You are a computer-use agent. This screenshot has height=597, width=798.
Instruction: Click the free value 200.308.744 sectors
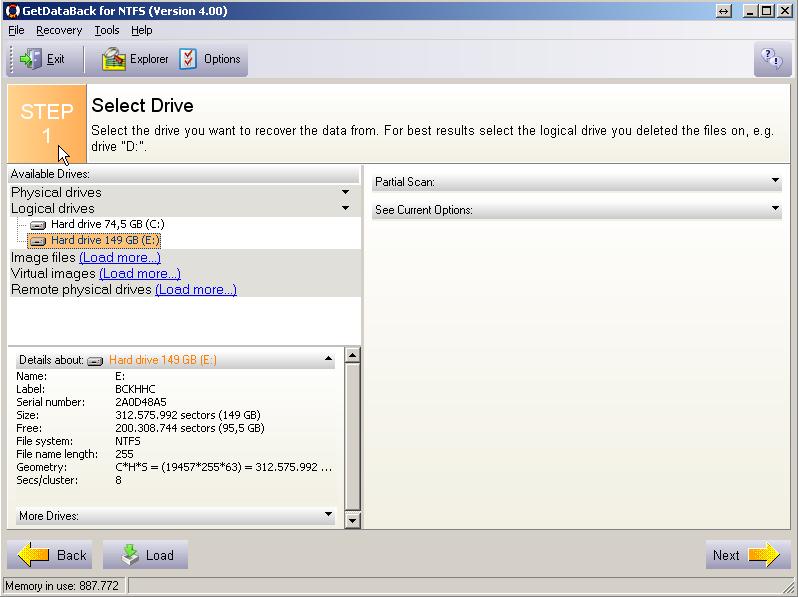coord(190,428)
